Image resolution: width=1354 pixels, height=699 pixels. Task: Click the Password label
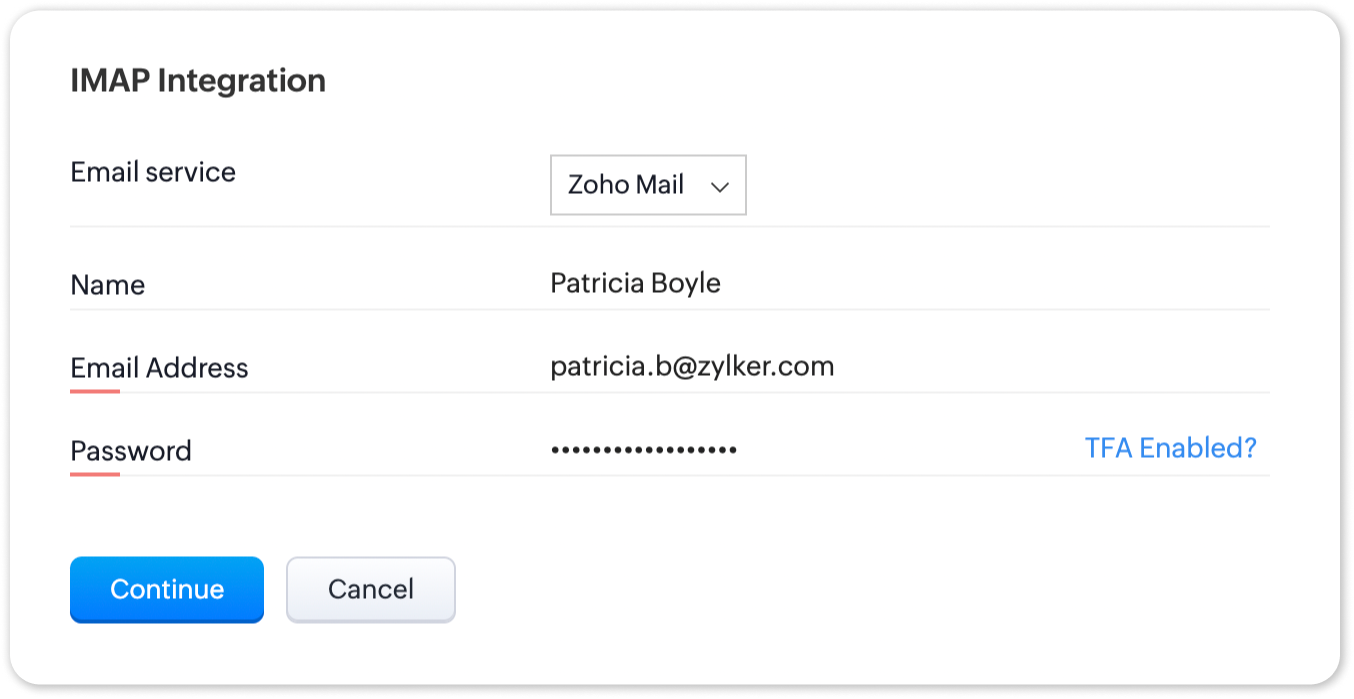[131, 451]
